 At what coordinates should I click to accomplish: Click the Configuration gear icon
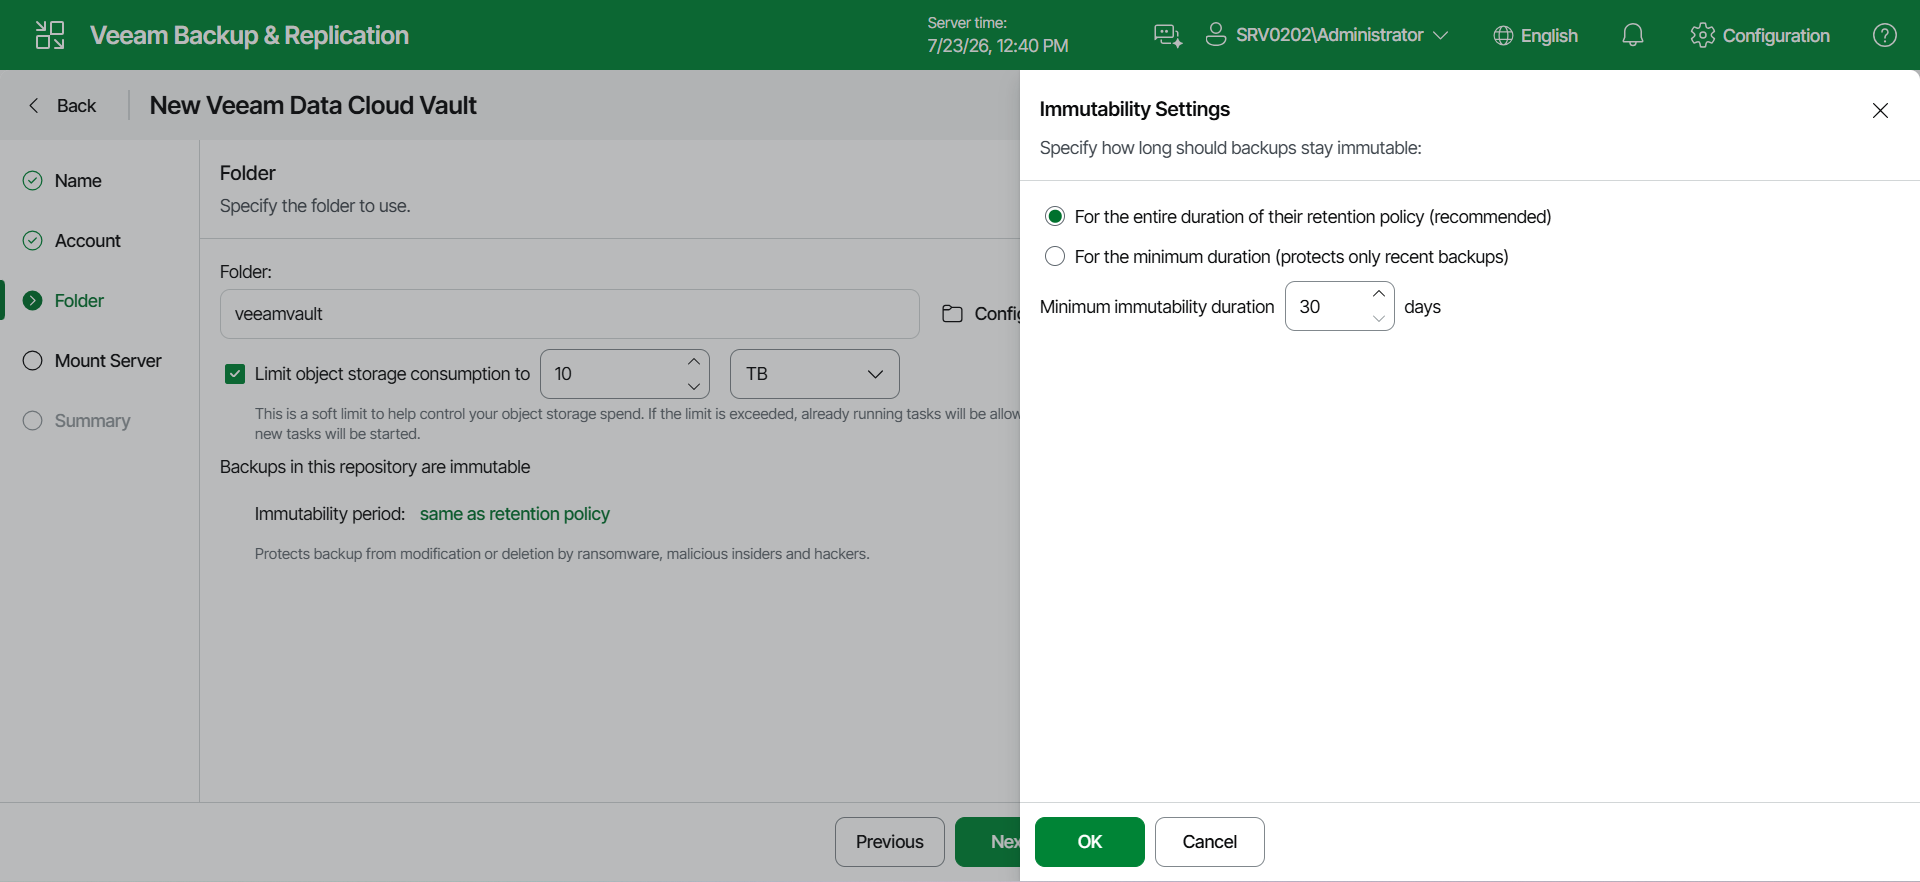click(x=1702, y=35)
